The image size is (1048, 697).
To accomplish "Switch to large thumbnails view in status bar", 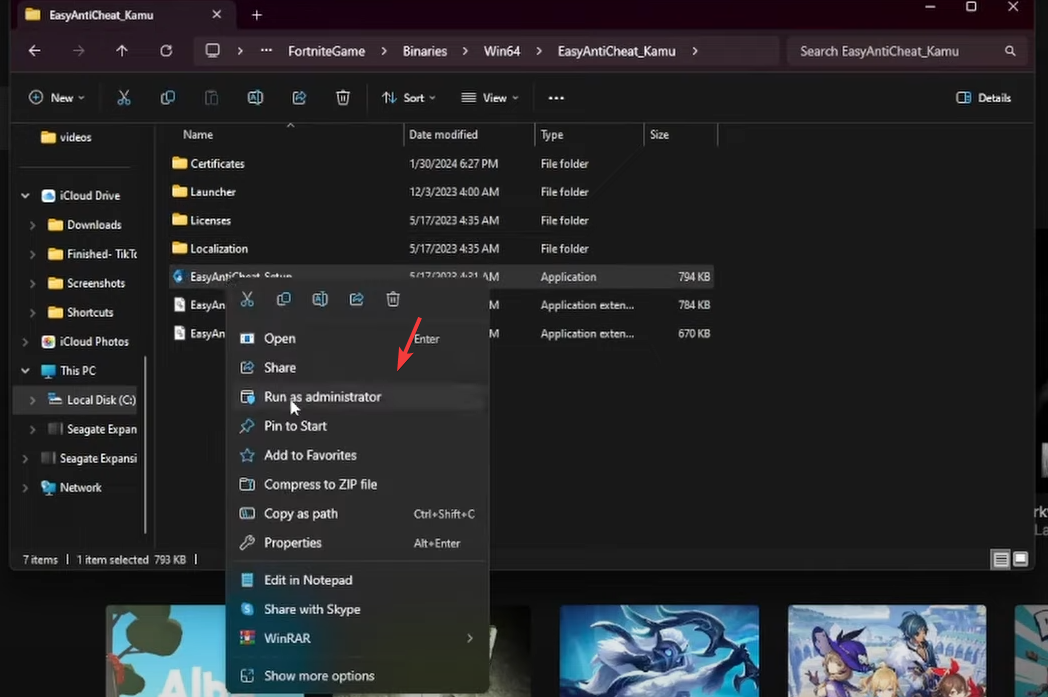I will [x=1020, y=560].
